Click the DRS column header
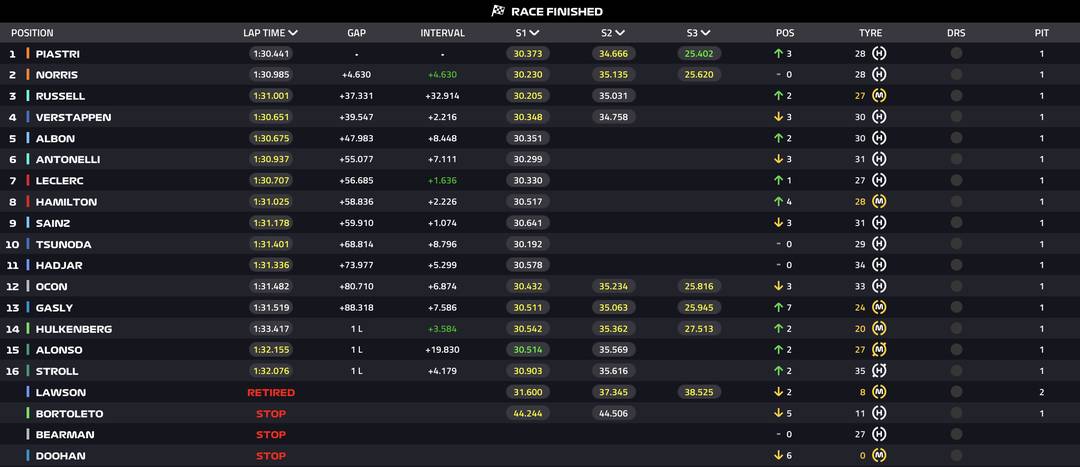Viewport: 1080px width, 467px height. [x=956, y=32]
